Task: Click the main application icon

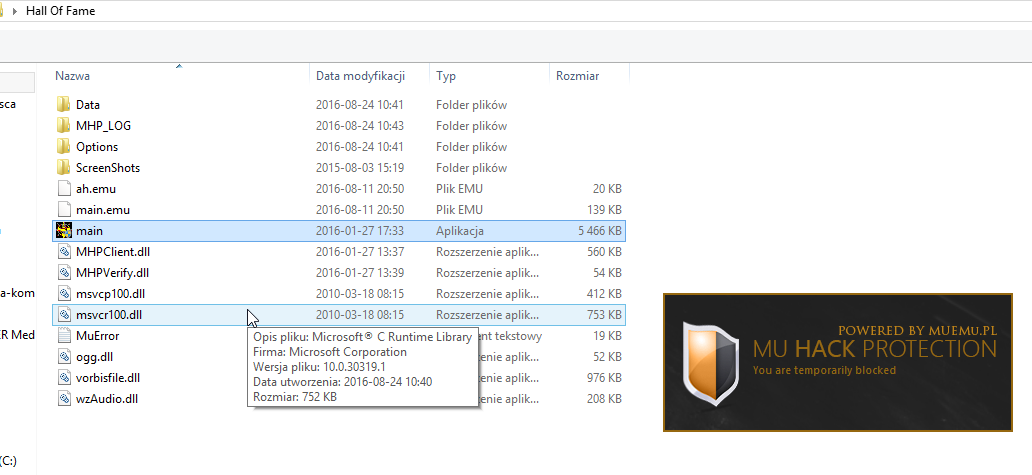Action: tap(63, 230)
